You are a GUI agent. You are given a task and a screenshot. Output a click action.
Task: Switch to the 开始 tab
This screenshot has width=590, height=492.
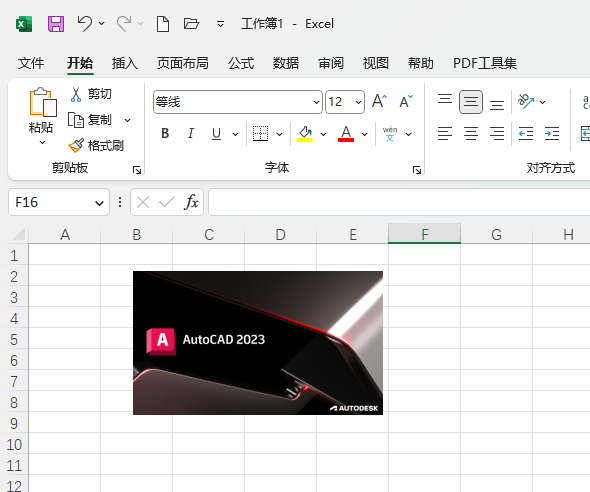[x=80, y=63]
